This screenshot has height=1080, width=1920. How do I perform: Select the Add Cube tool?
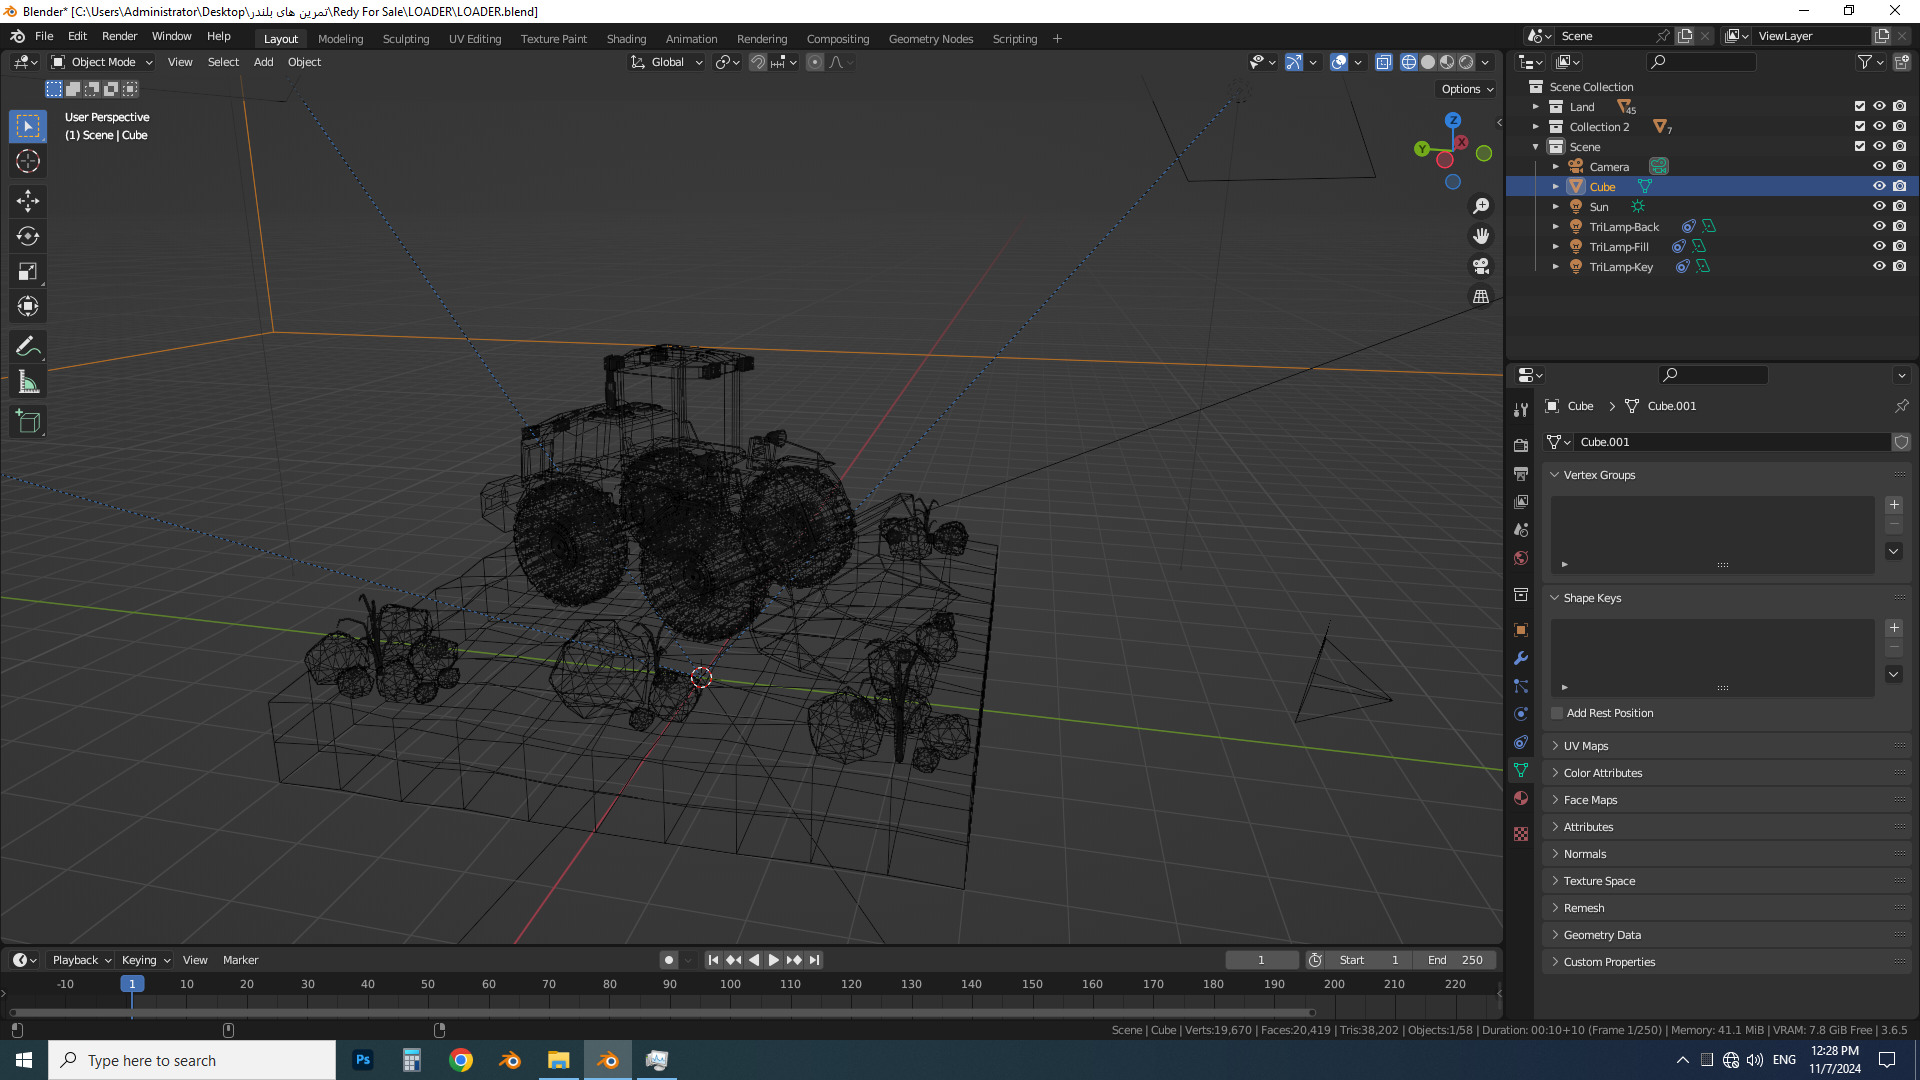(28, 422)
